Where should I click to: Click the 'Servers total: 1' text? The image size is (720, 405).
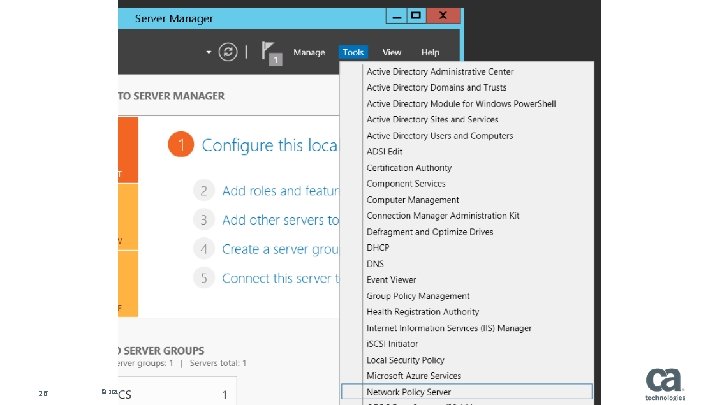(218, 363)
